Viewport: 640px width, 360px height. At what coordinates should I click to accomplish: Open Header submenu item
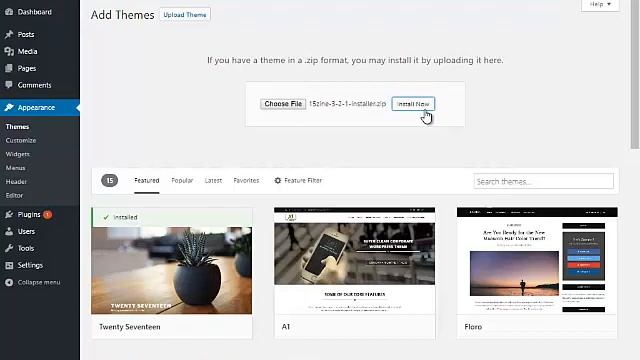[x=16, y=182]
